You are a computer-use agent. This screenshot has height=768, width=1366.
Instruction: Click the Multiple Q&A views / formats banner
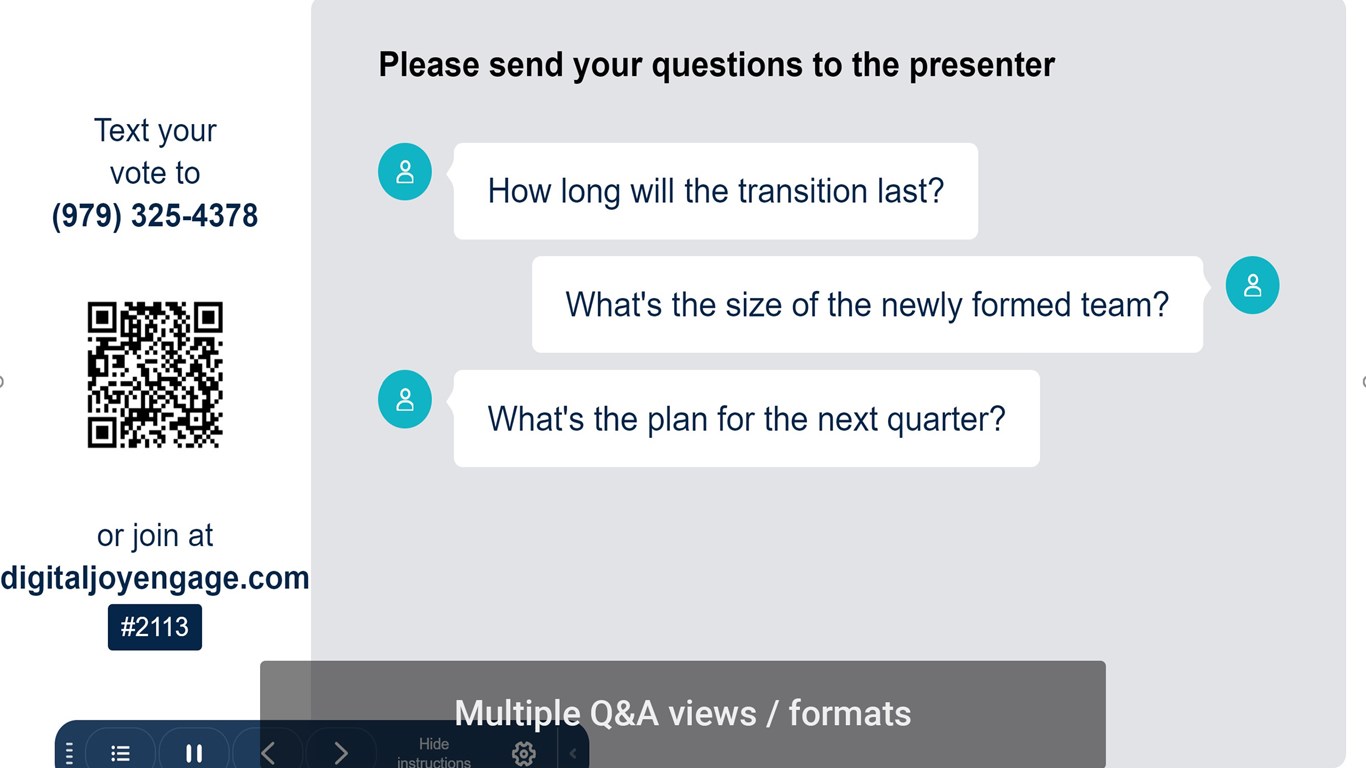[683, 713]
